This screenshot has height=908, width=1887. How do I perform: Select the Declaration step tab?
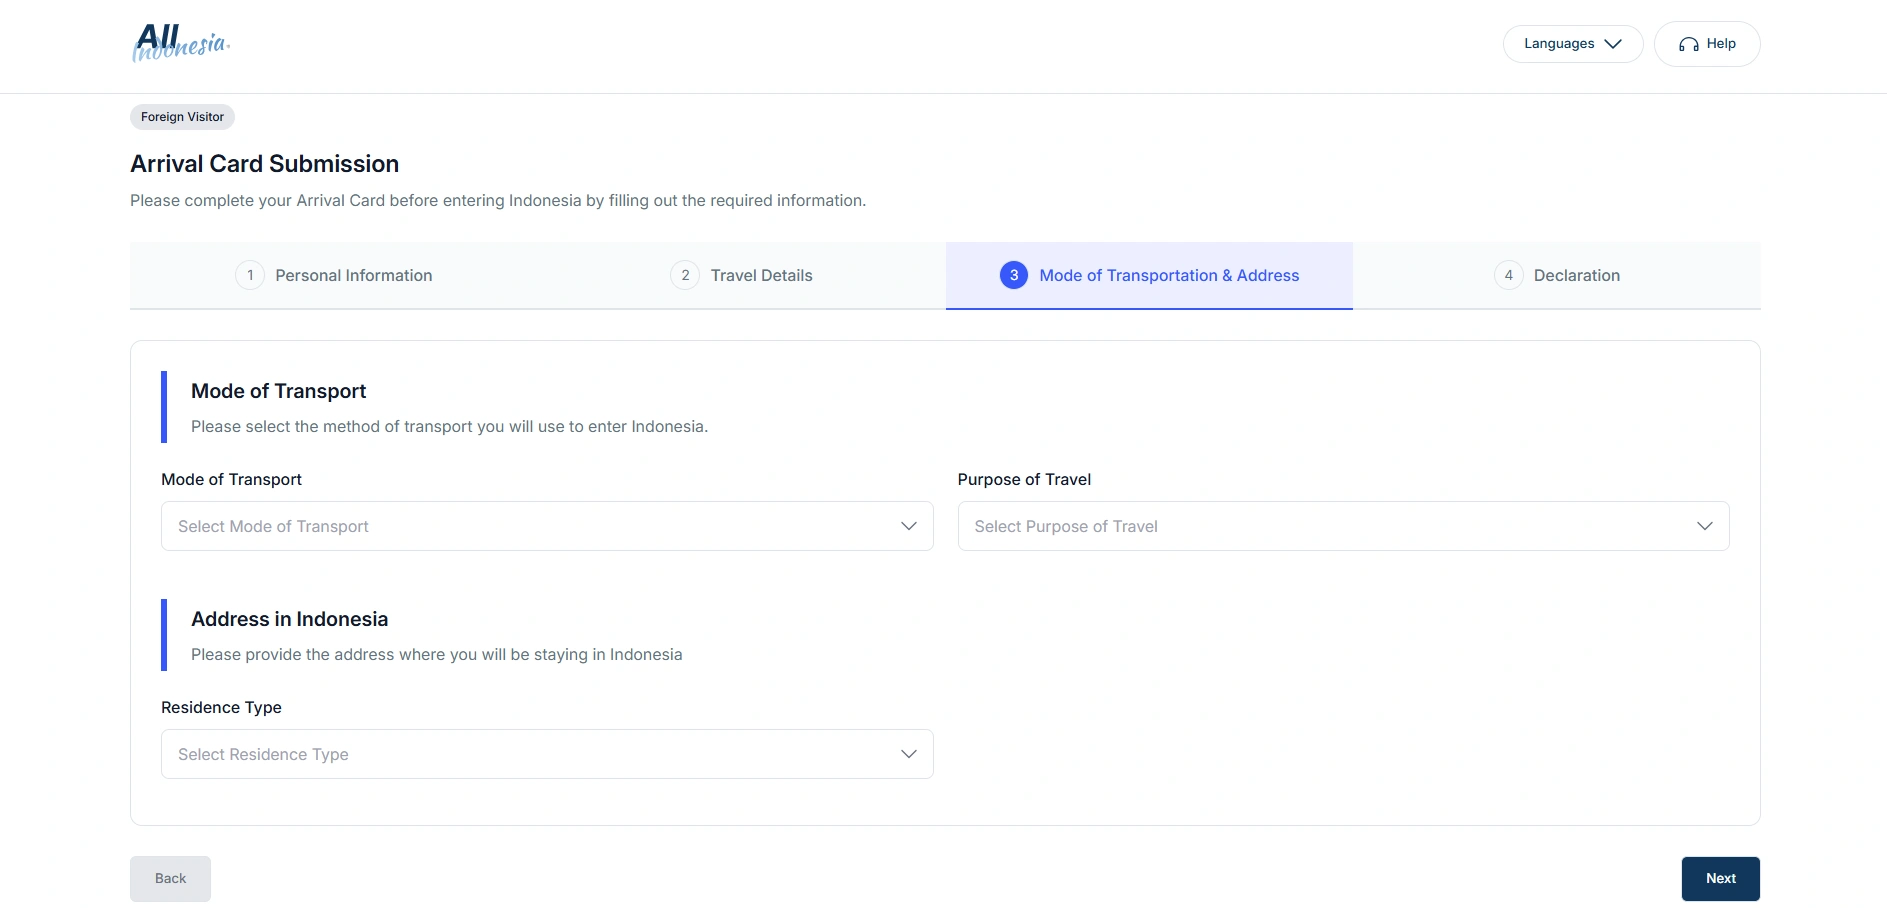[x=1576, y=275]
